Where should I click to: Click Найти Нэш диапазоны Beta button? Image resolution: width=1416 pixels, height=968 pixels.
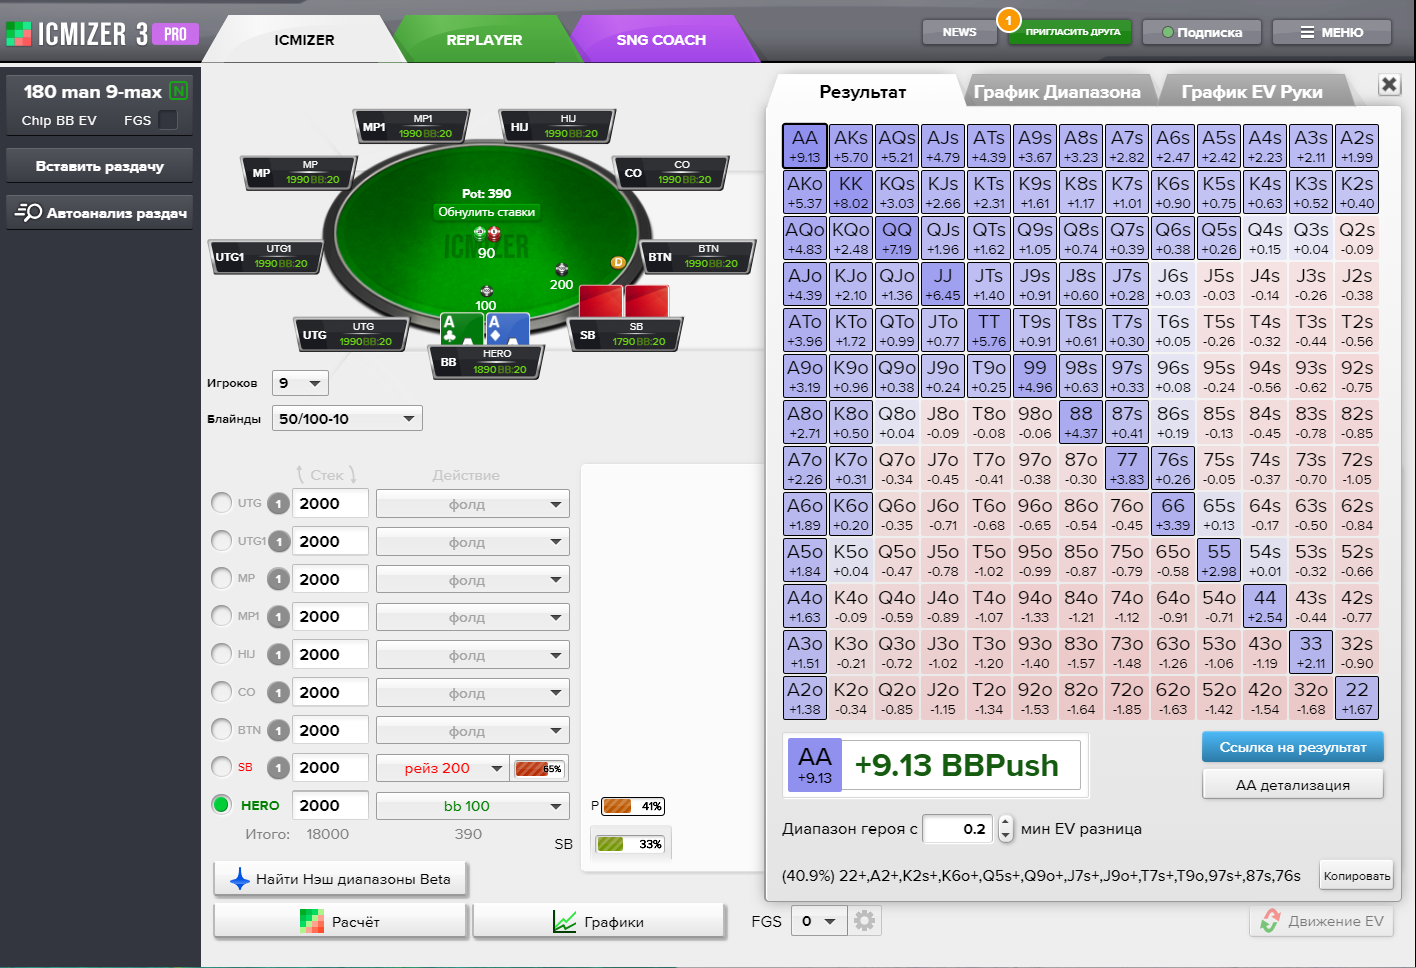340,879
